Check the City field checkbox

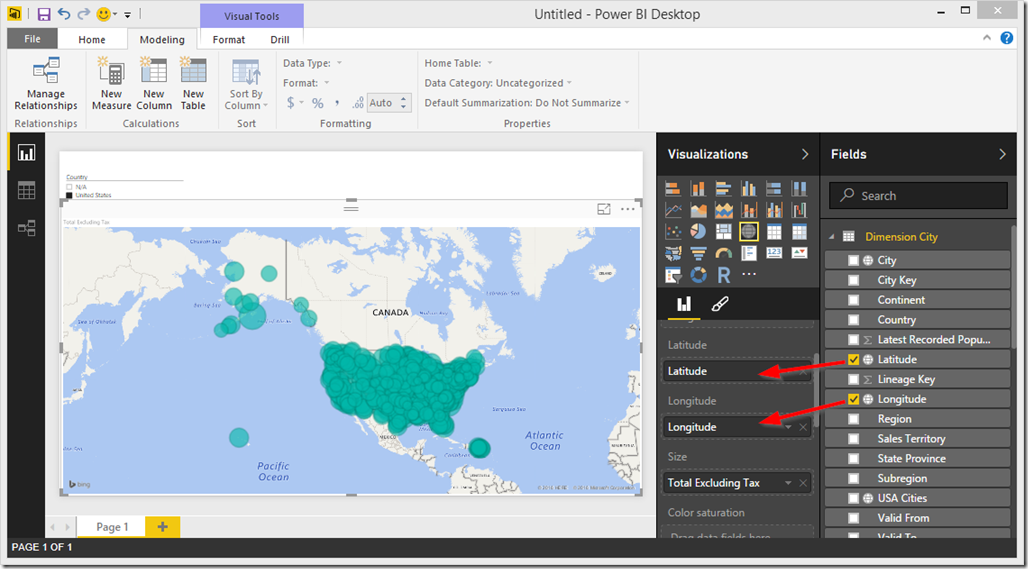click(854, 260)
